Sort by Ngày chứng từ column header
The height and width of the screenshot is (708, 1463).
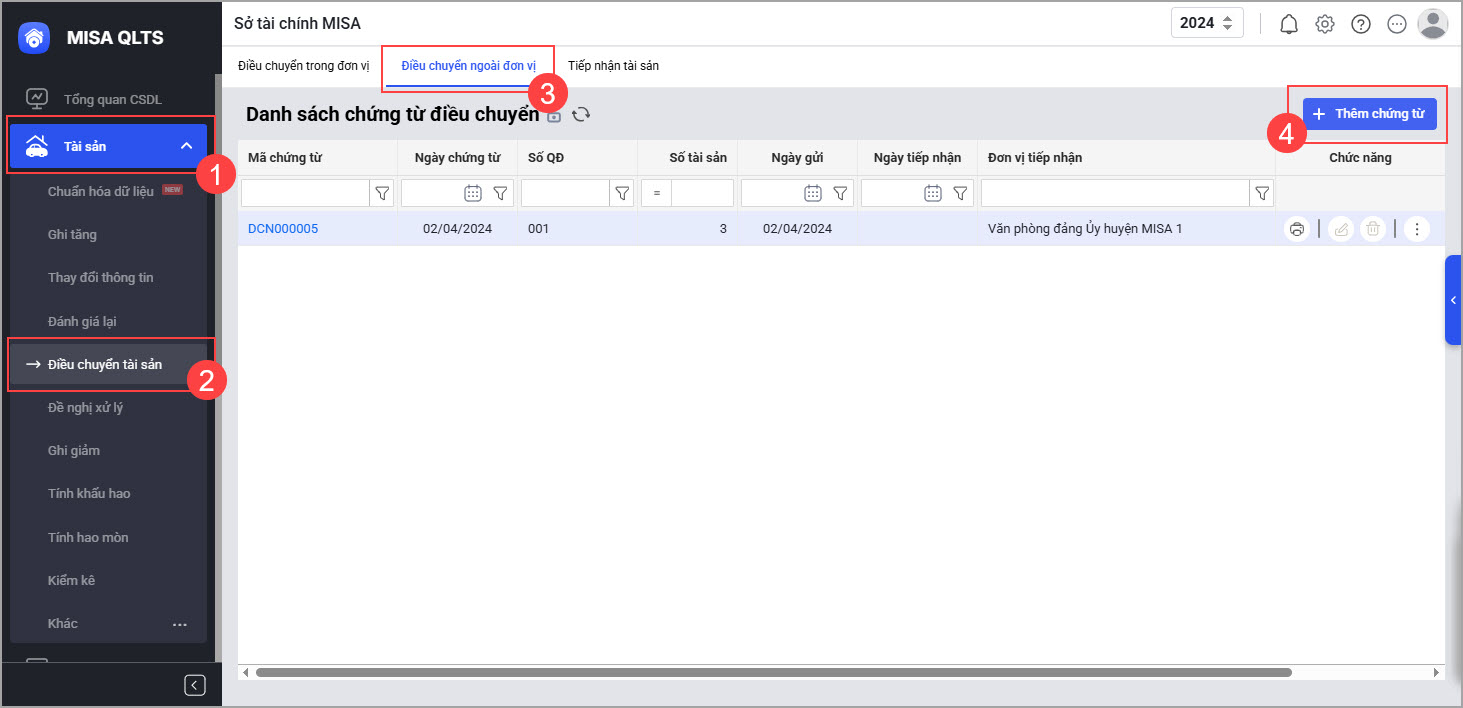[x=457, y=157]
